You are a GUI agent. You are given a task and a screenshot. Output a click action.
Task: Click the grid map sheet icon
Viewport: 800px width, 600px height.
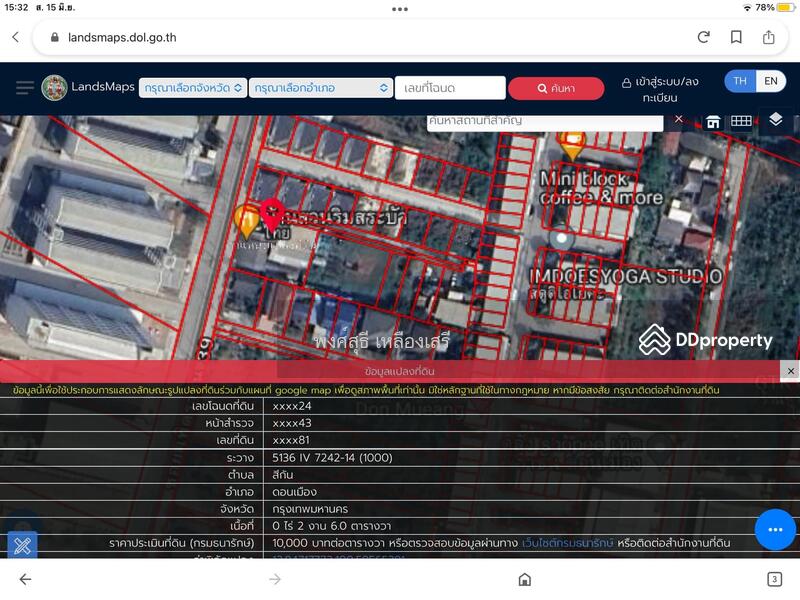pyautogui.click(x=741, y=121)
